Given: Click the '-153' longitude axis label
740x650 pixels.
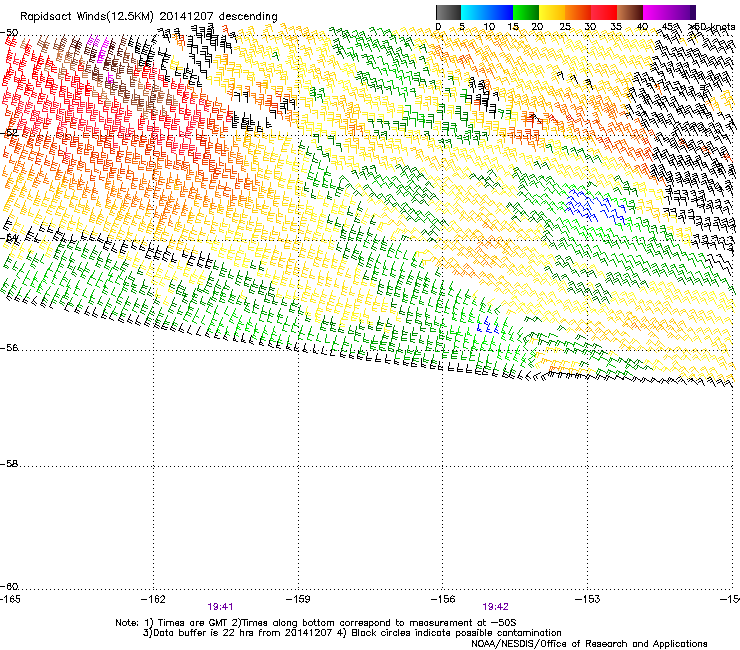Looking at the screenshot, I should click(x=588, y=599).
